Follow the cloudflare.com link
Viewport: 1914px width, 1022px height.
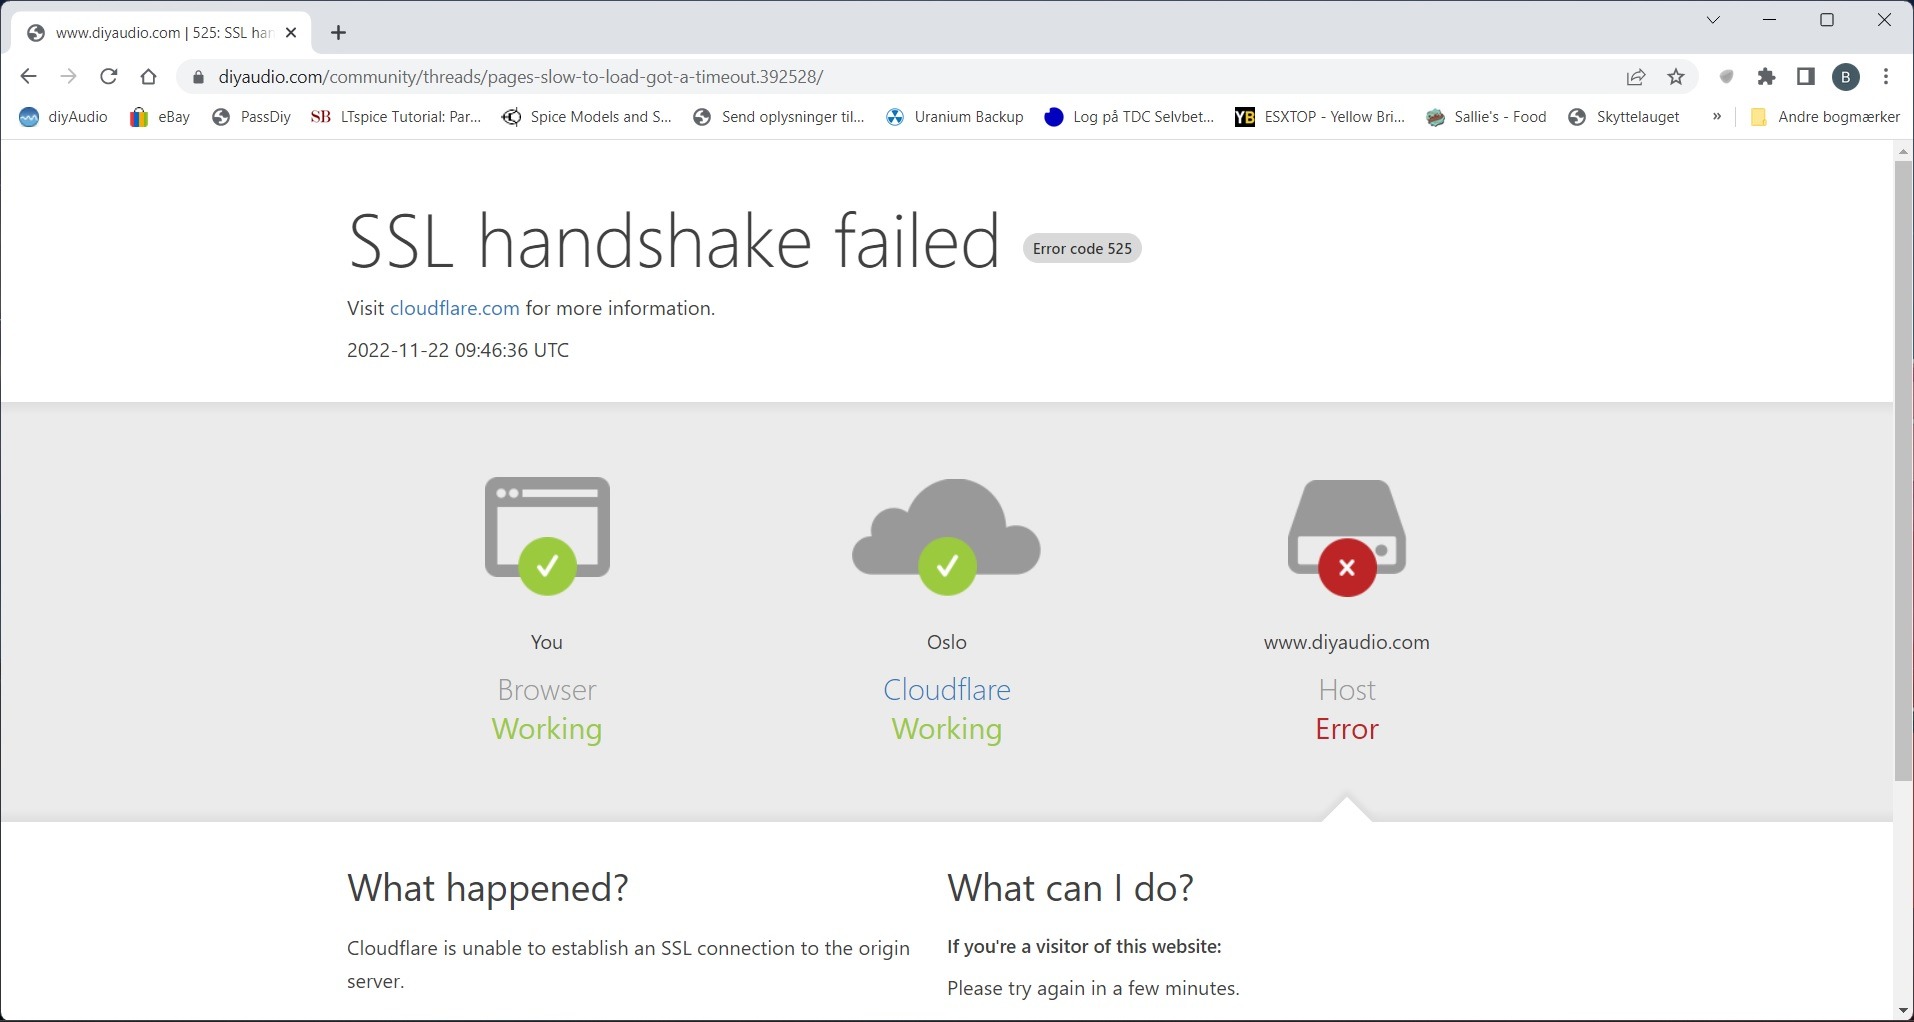[x=455, y=308]
